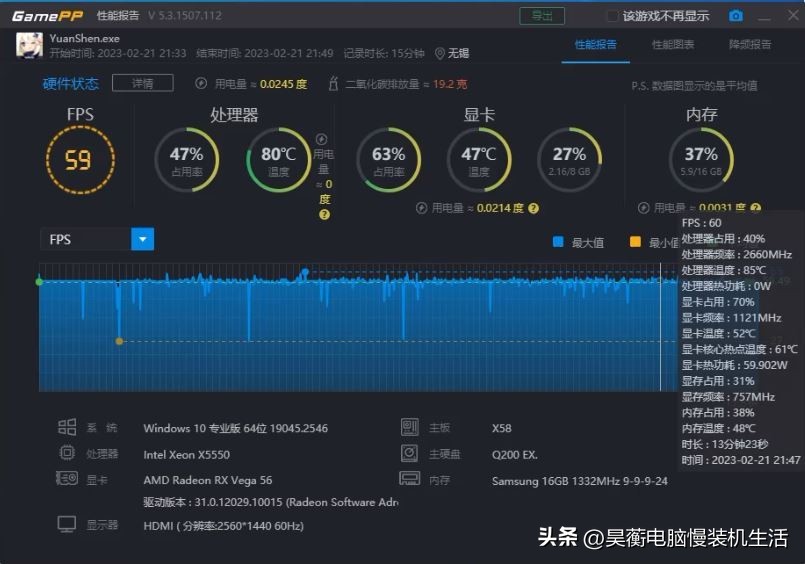Click the GPU 用电量 power icon
The width and height of the screenshot is (805, 564).
[421, 208]
